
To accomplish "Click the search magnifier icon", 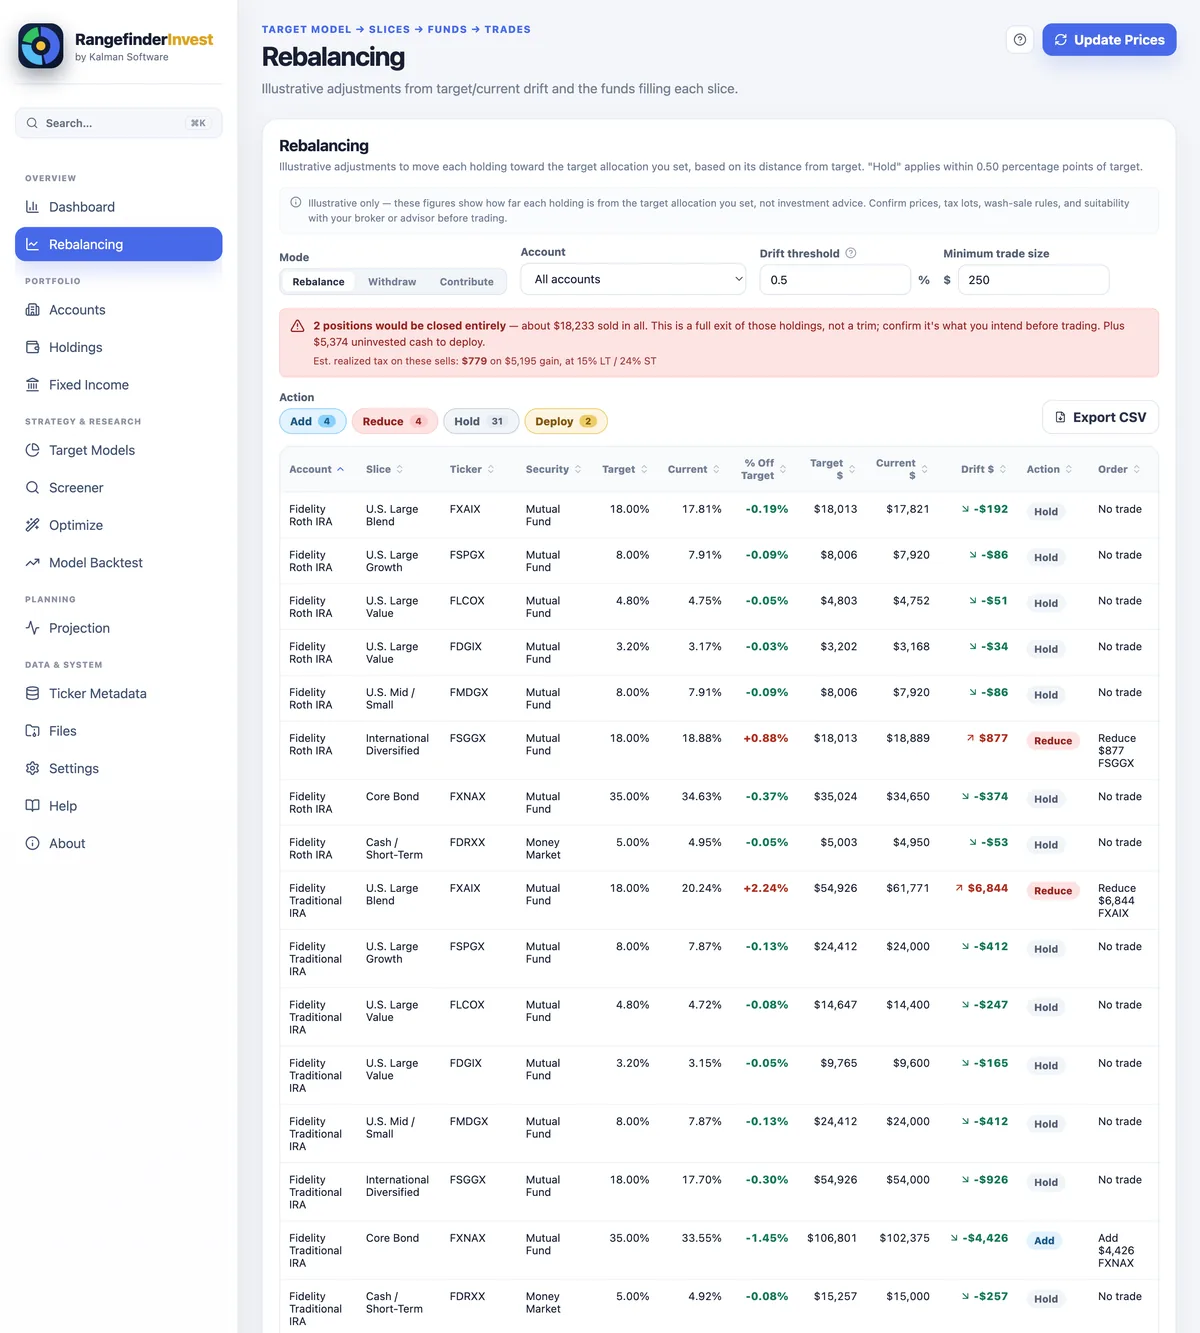I will pyautogui.click(x=33, y=123).
